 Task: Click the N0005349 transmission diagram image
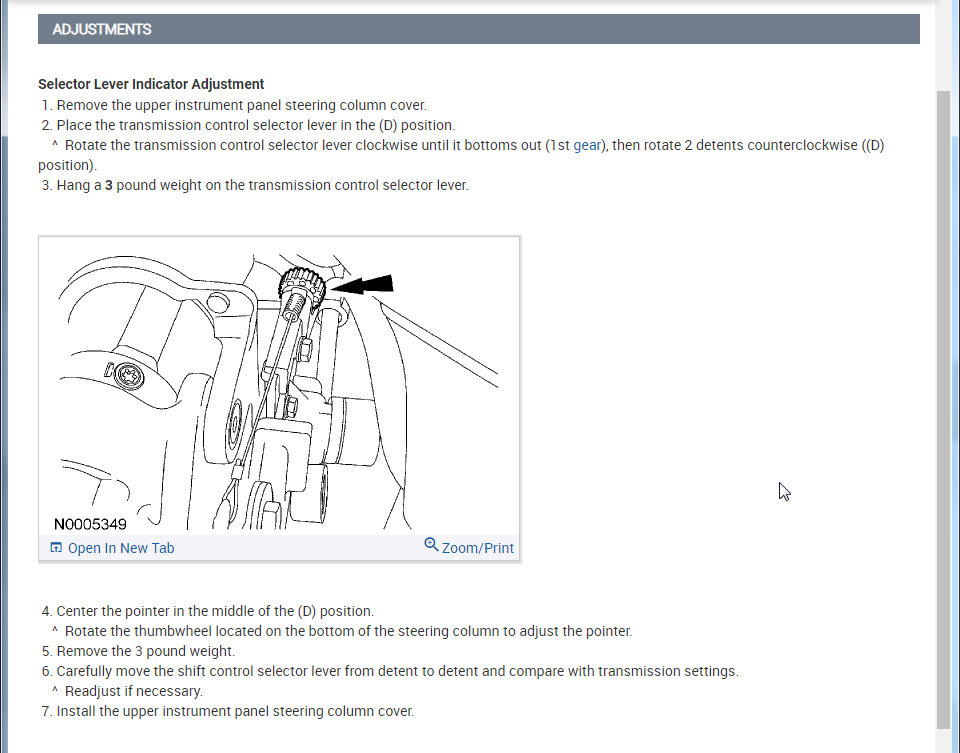(x=279, y=386)
